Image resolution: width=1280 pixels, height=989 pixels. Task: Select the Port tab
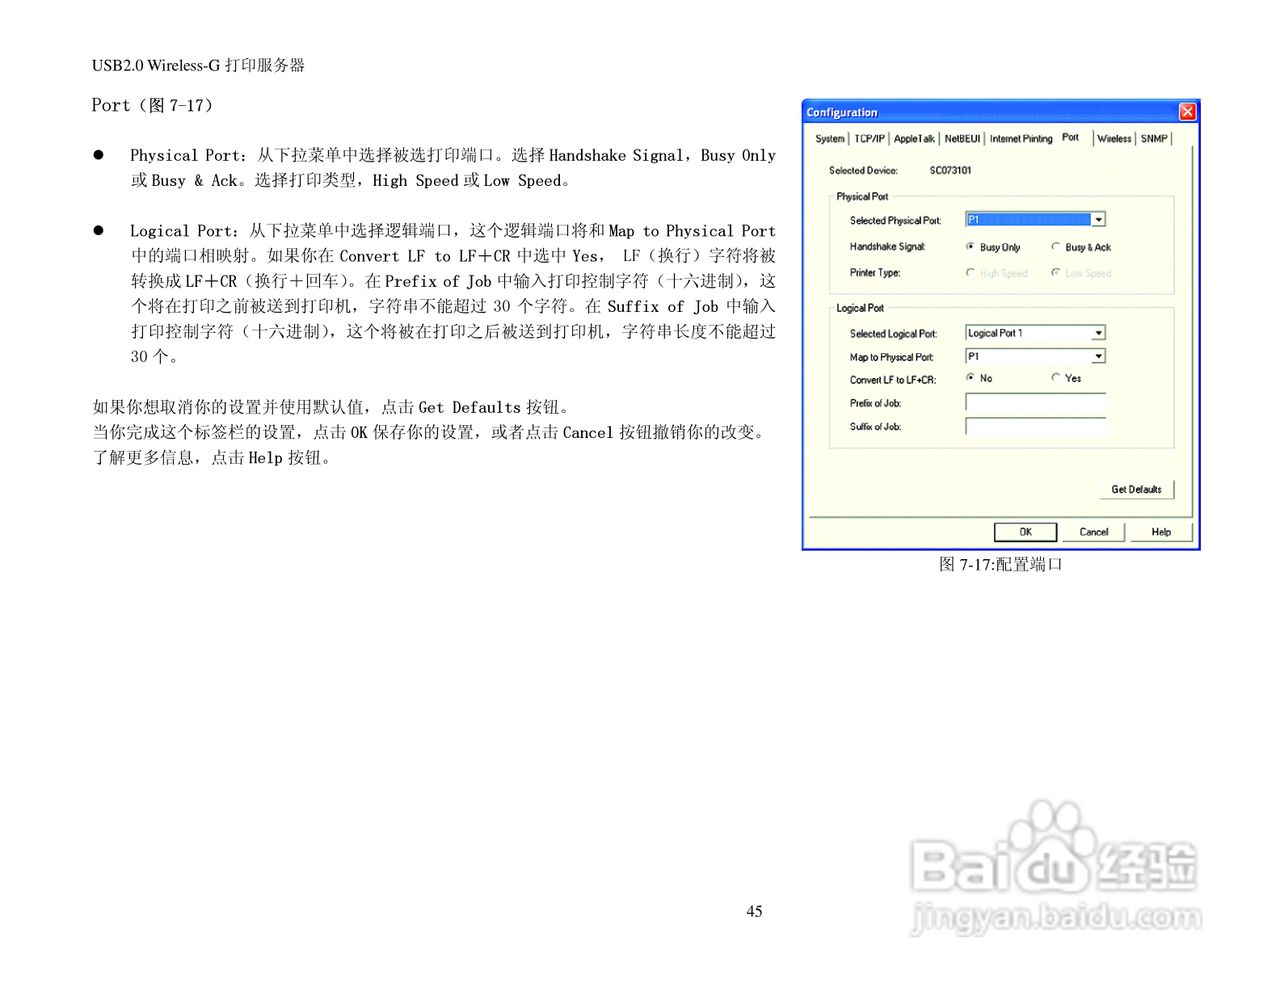tap(1070, 138)
